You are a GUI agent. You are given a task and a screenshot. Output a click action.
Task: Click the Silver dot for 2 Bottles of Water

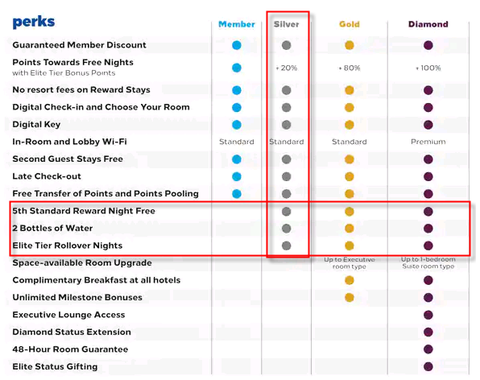[x=286, y=228]
